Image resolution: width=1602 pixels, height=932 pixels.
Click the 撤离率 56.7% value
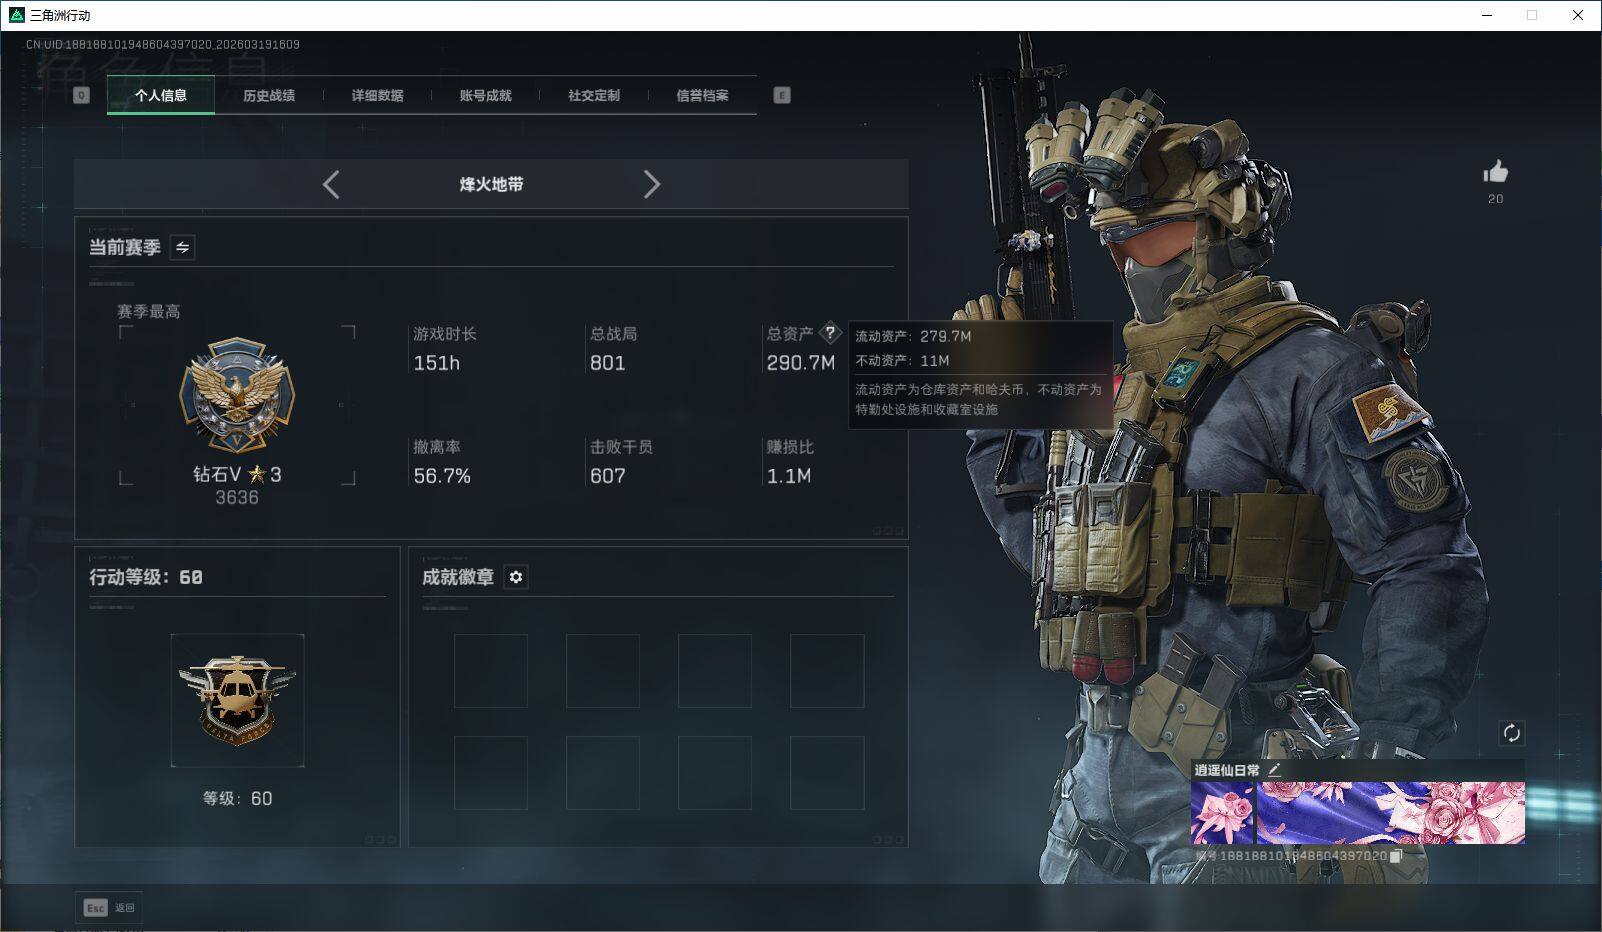click(x=442, y=476)
